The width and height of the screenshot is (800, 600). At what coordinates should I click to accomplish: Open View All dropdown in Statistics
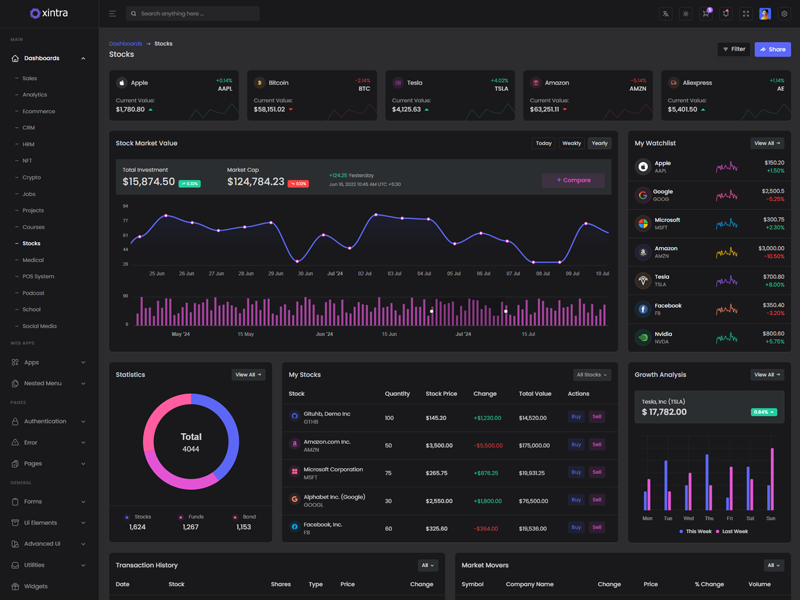pos(248,375)
